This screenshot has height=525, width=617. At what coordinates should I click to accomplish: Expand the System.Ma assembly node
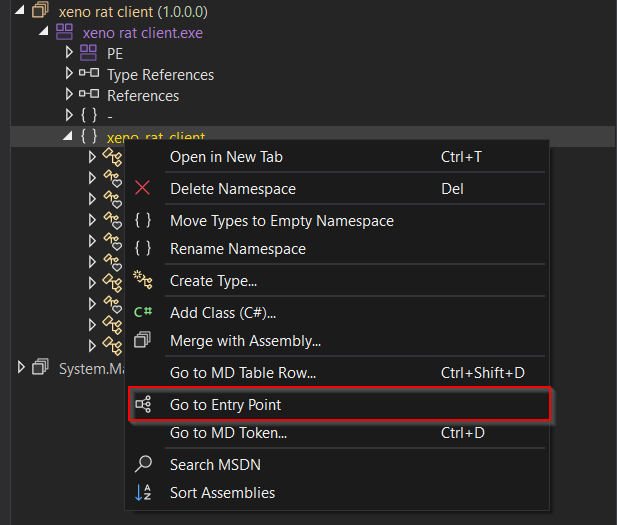pos(23,368)
